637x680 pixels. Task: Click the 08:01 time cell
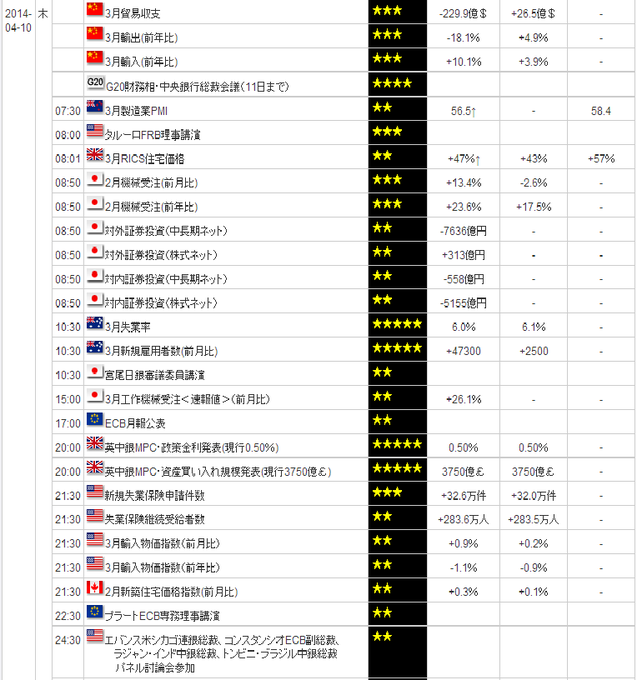[x=68, y=159]
